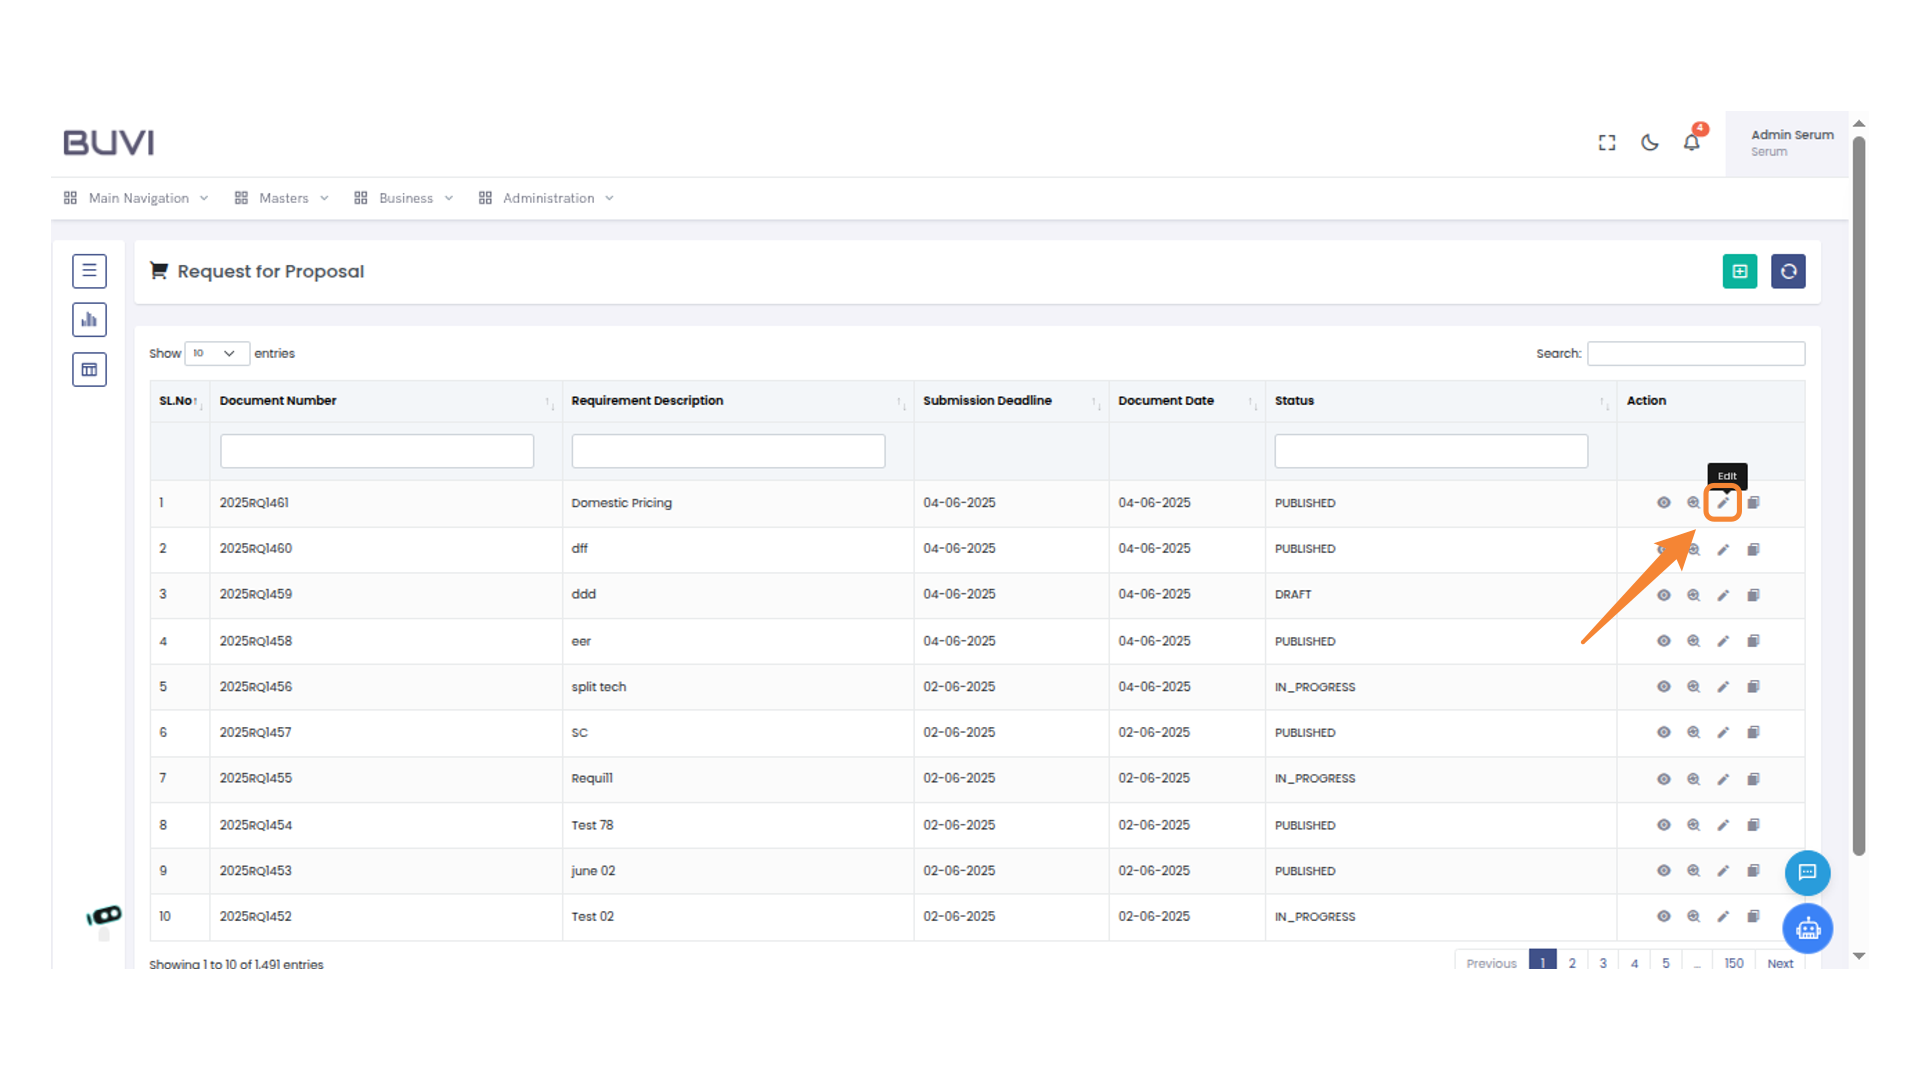This screenshot has height=1080, width=1920.
Task: Open the notifications bell
Action: [x=1691, y=143]
